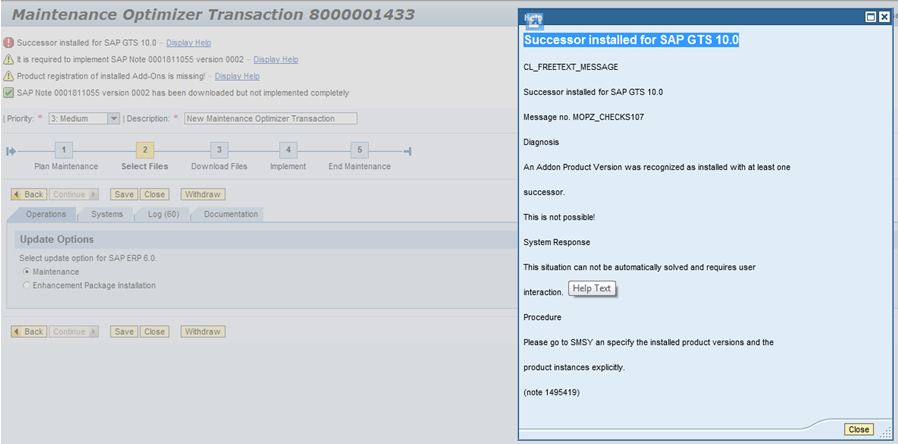Viewport: 898px width, 444px height.
Task: Maximize the help dialog window
Action: tap(871, 17)
